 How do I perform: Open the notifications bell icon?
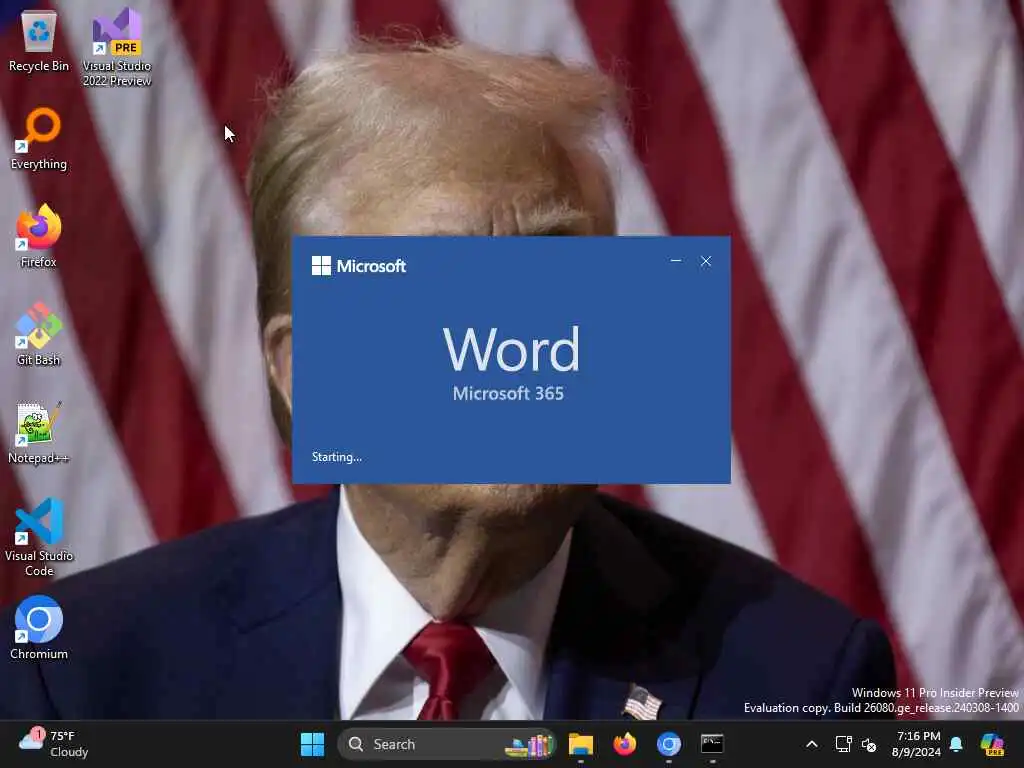pyautogui.click(x=956, y=744)
